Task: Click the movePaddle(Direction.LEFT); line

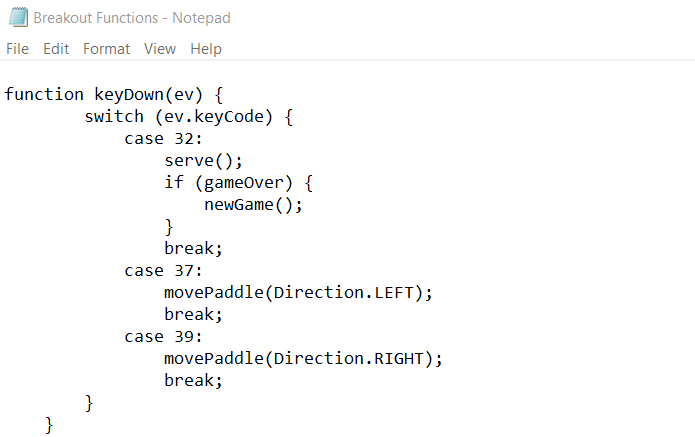Action: coord(298,292)
